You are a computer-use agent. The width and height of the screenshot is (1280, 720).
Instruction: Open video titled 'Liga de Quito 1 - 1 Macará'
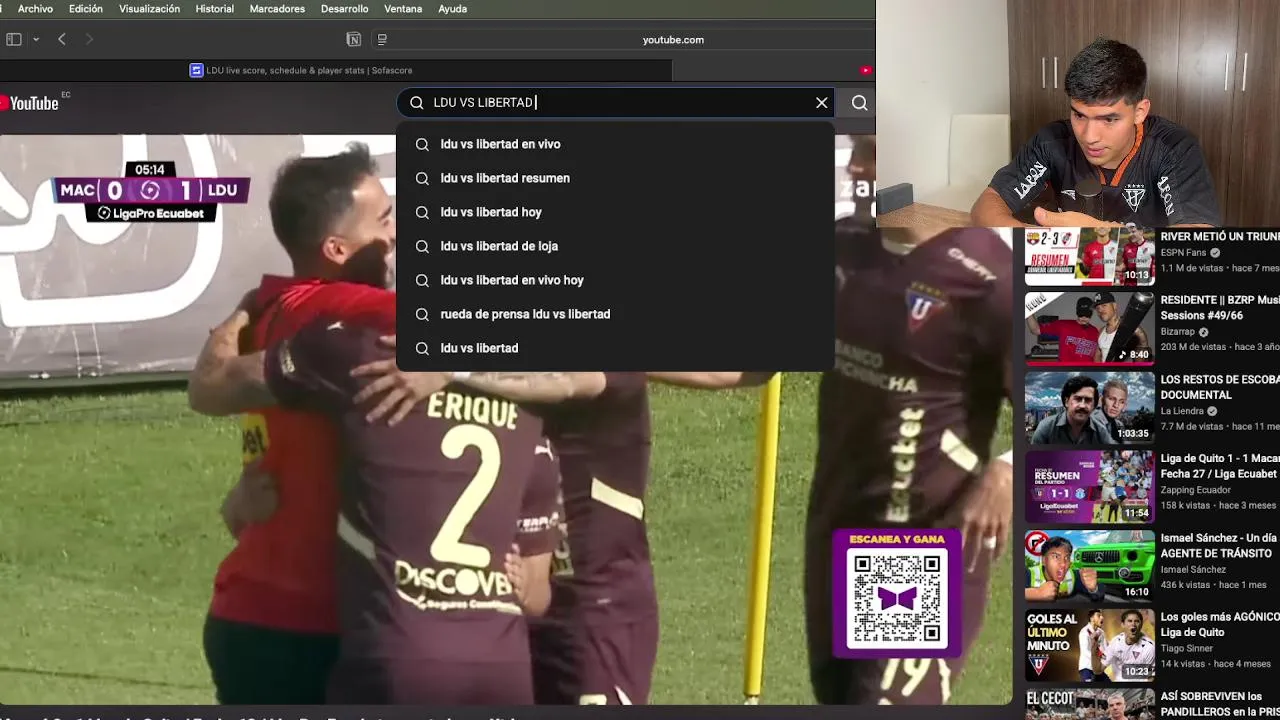coord(1220,466)
